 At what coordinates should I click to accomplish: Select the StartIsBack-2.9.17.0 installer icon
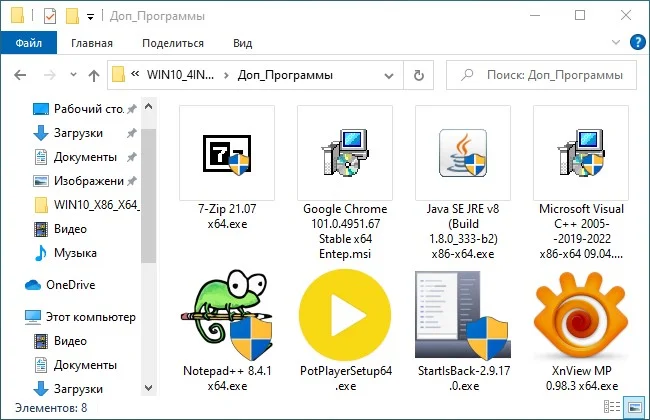click(463, 315)
